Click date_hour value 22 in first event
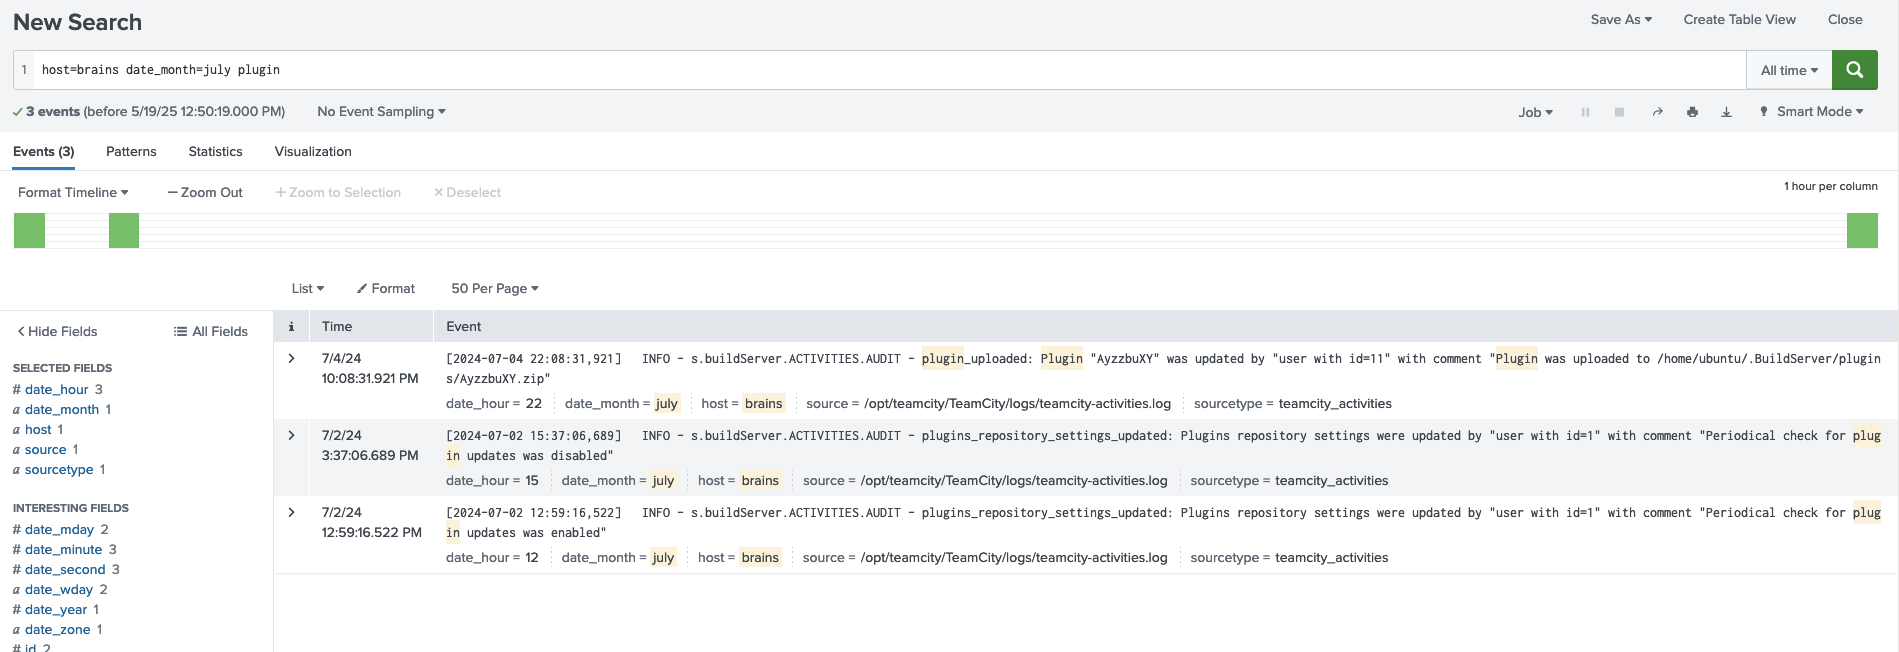The image size is (1899, 652). [534, 404]
